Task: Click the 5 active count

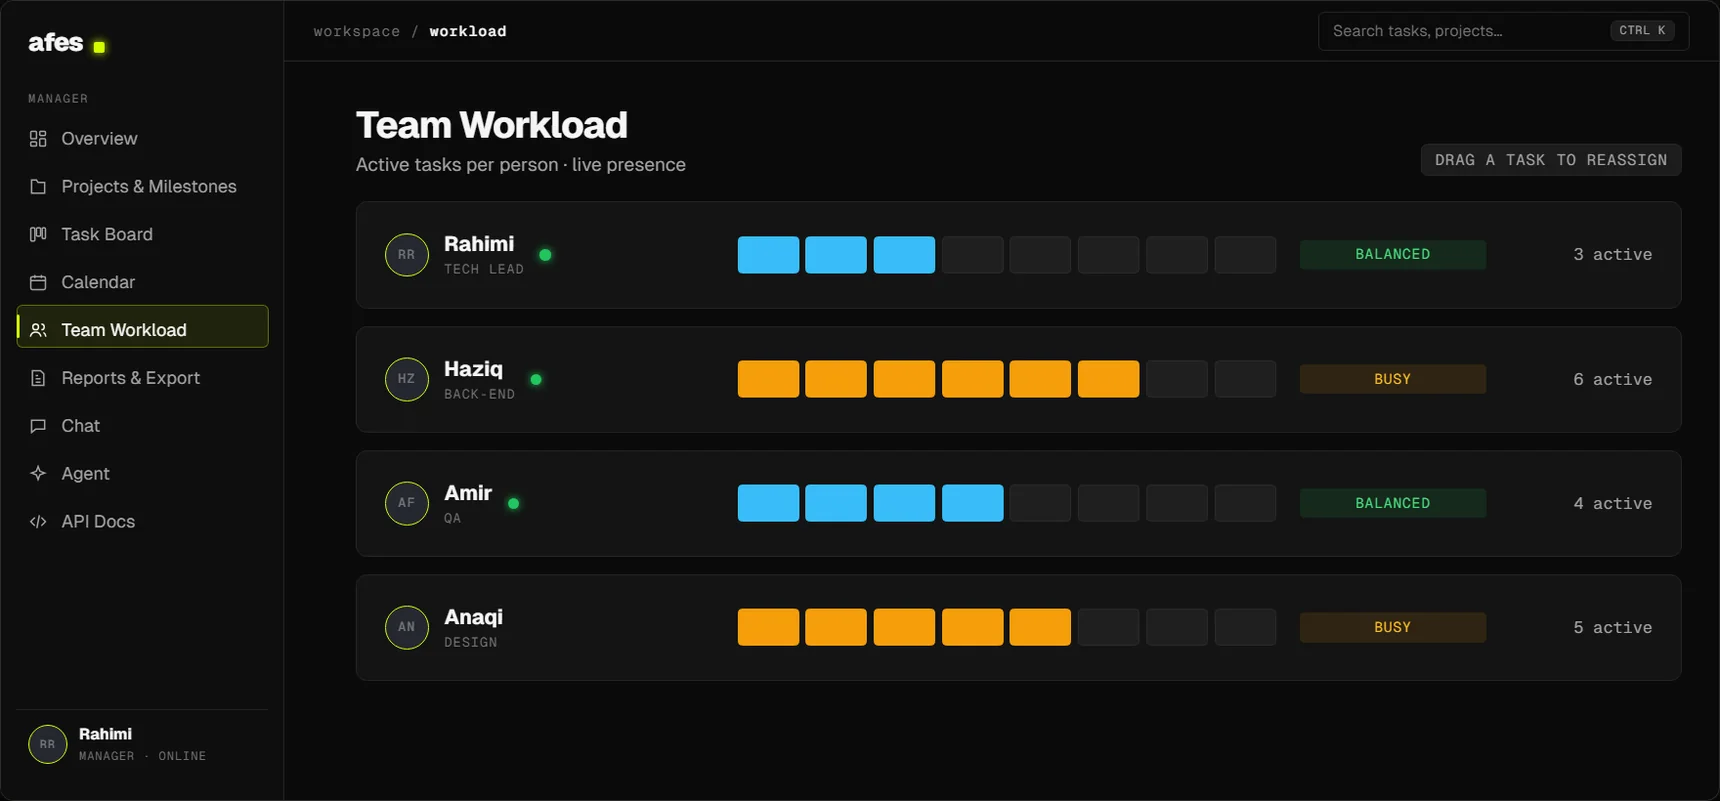Action: [1612, 627]
